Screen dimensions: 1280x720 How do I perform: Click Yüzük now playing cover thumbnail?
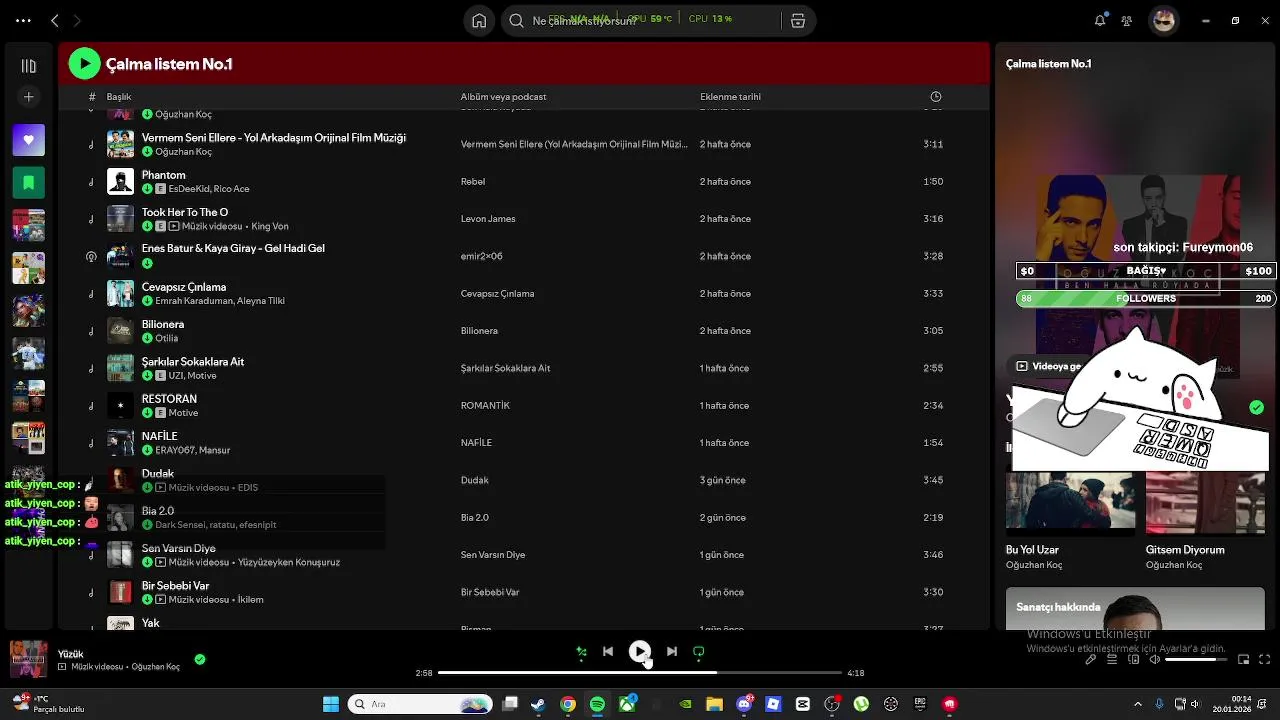tap(28, 659)
